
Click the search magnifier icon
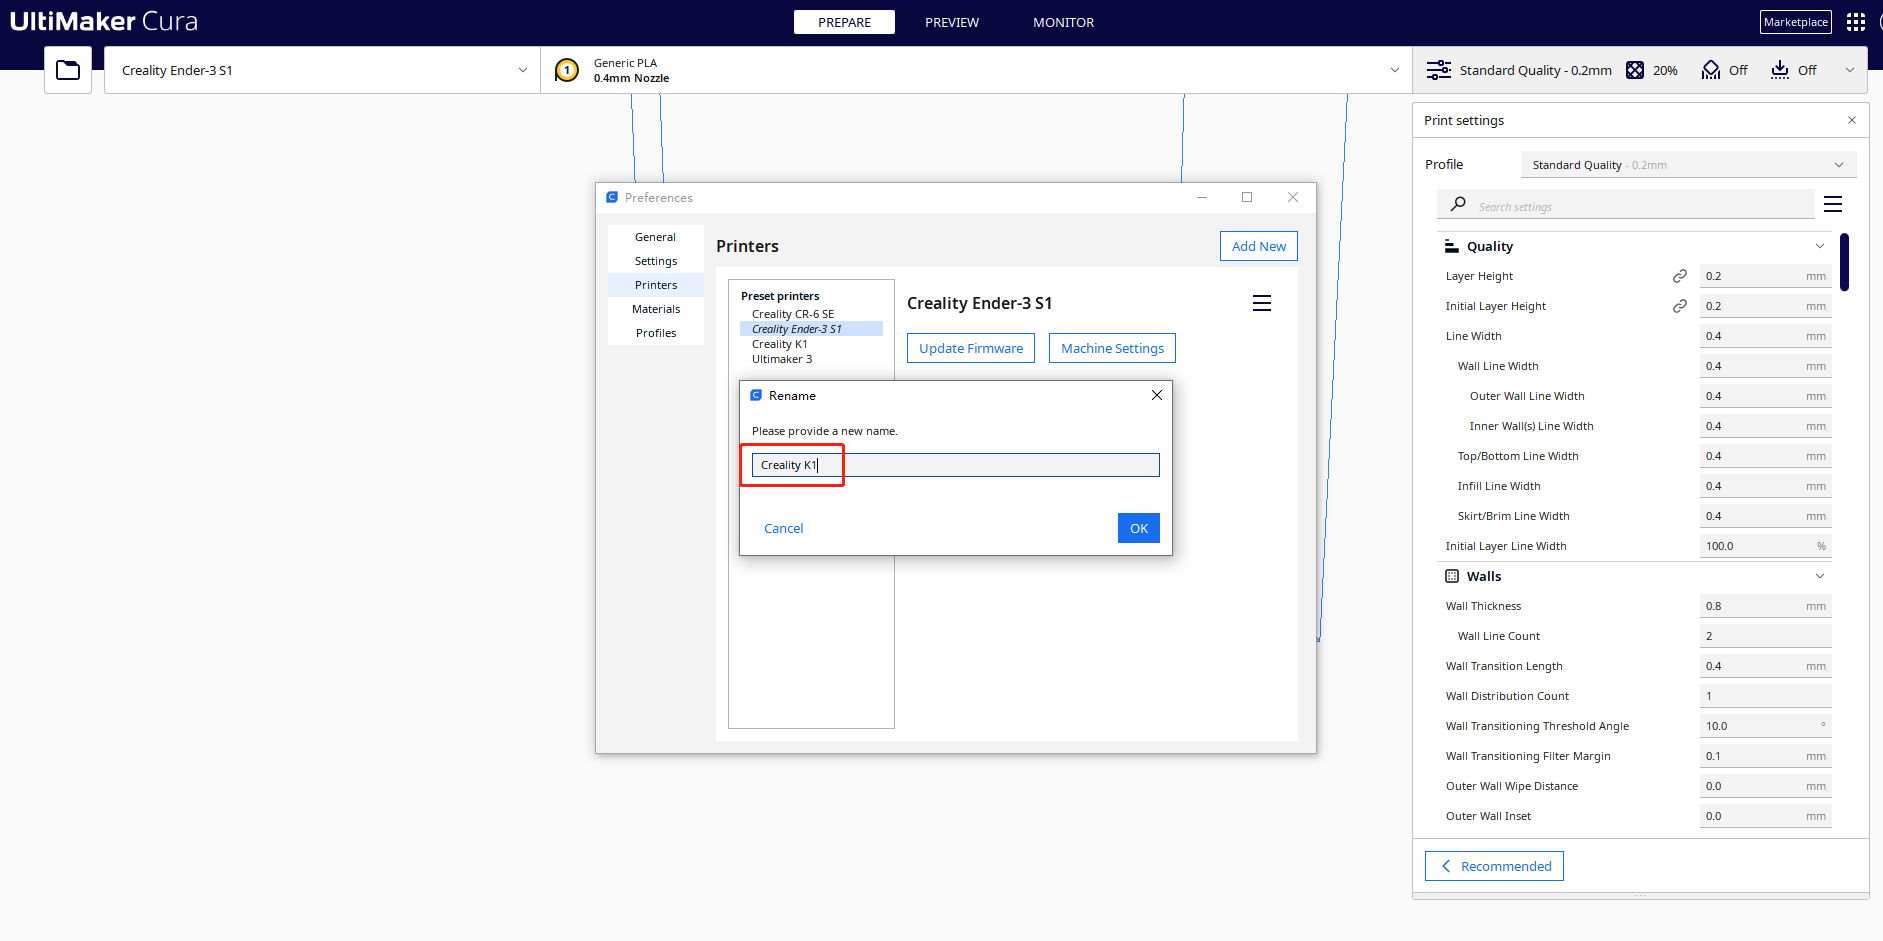click(x=1459, y=204)
